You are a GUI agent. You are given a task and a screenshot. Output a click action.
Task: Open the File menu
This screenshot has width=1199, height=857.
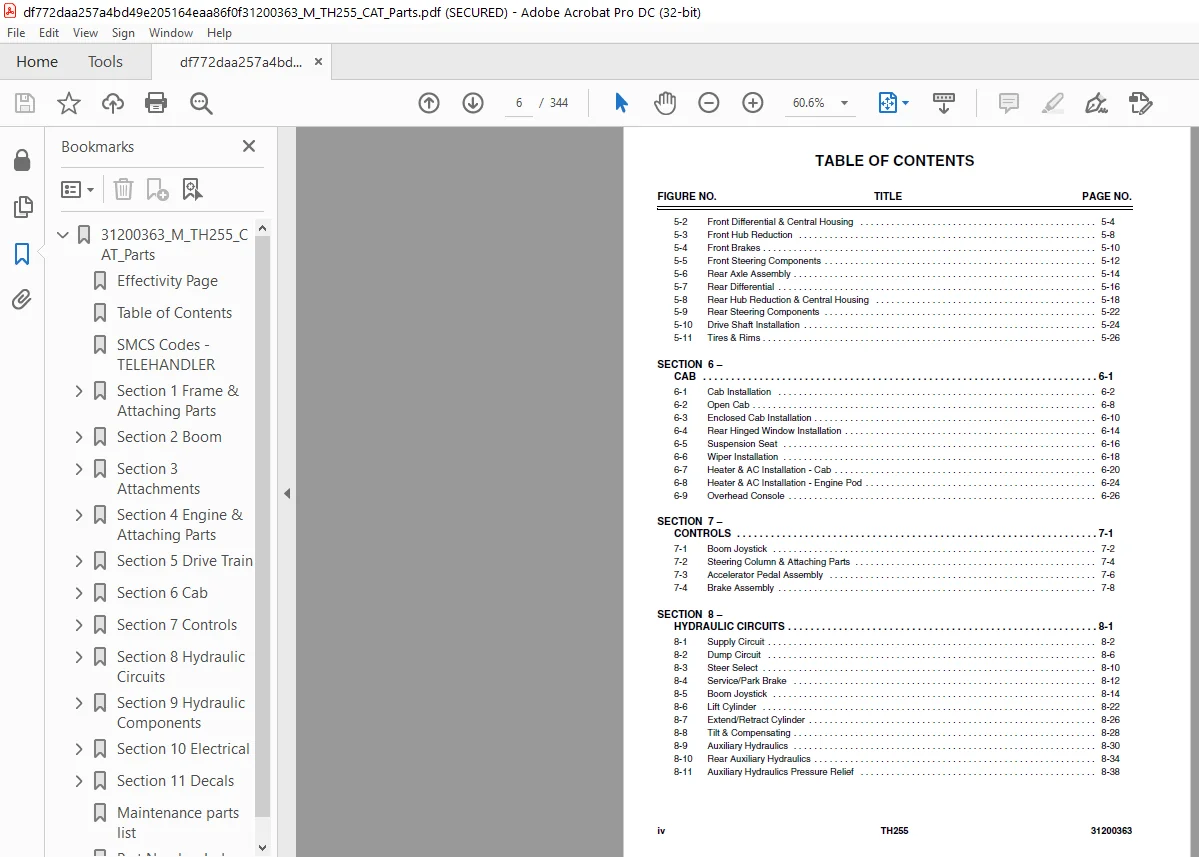(16, 33)
